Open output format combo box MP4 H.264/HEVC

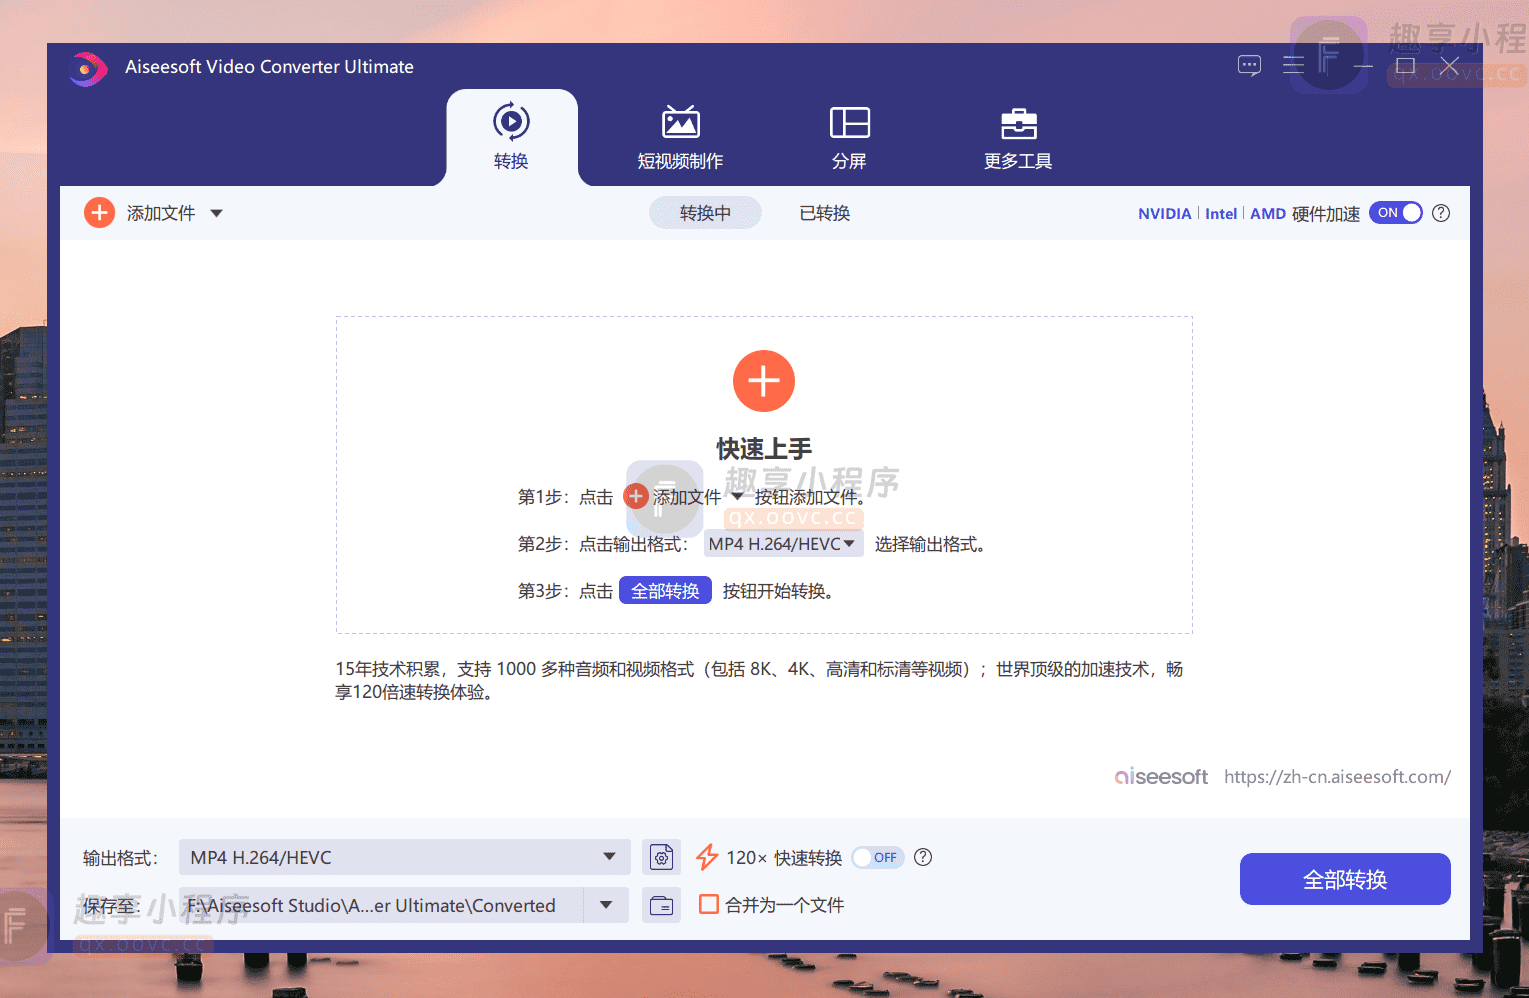404,857
